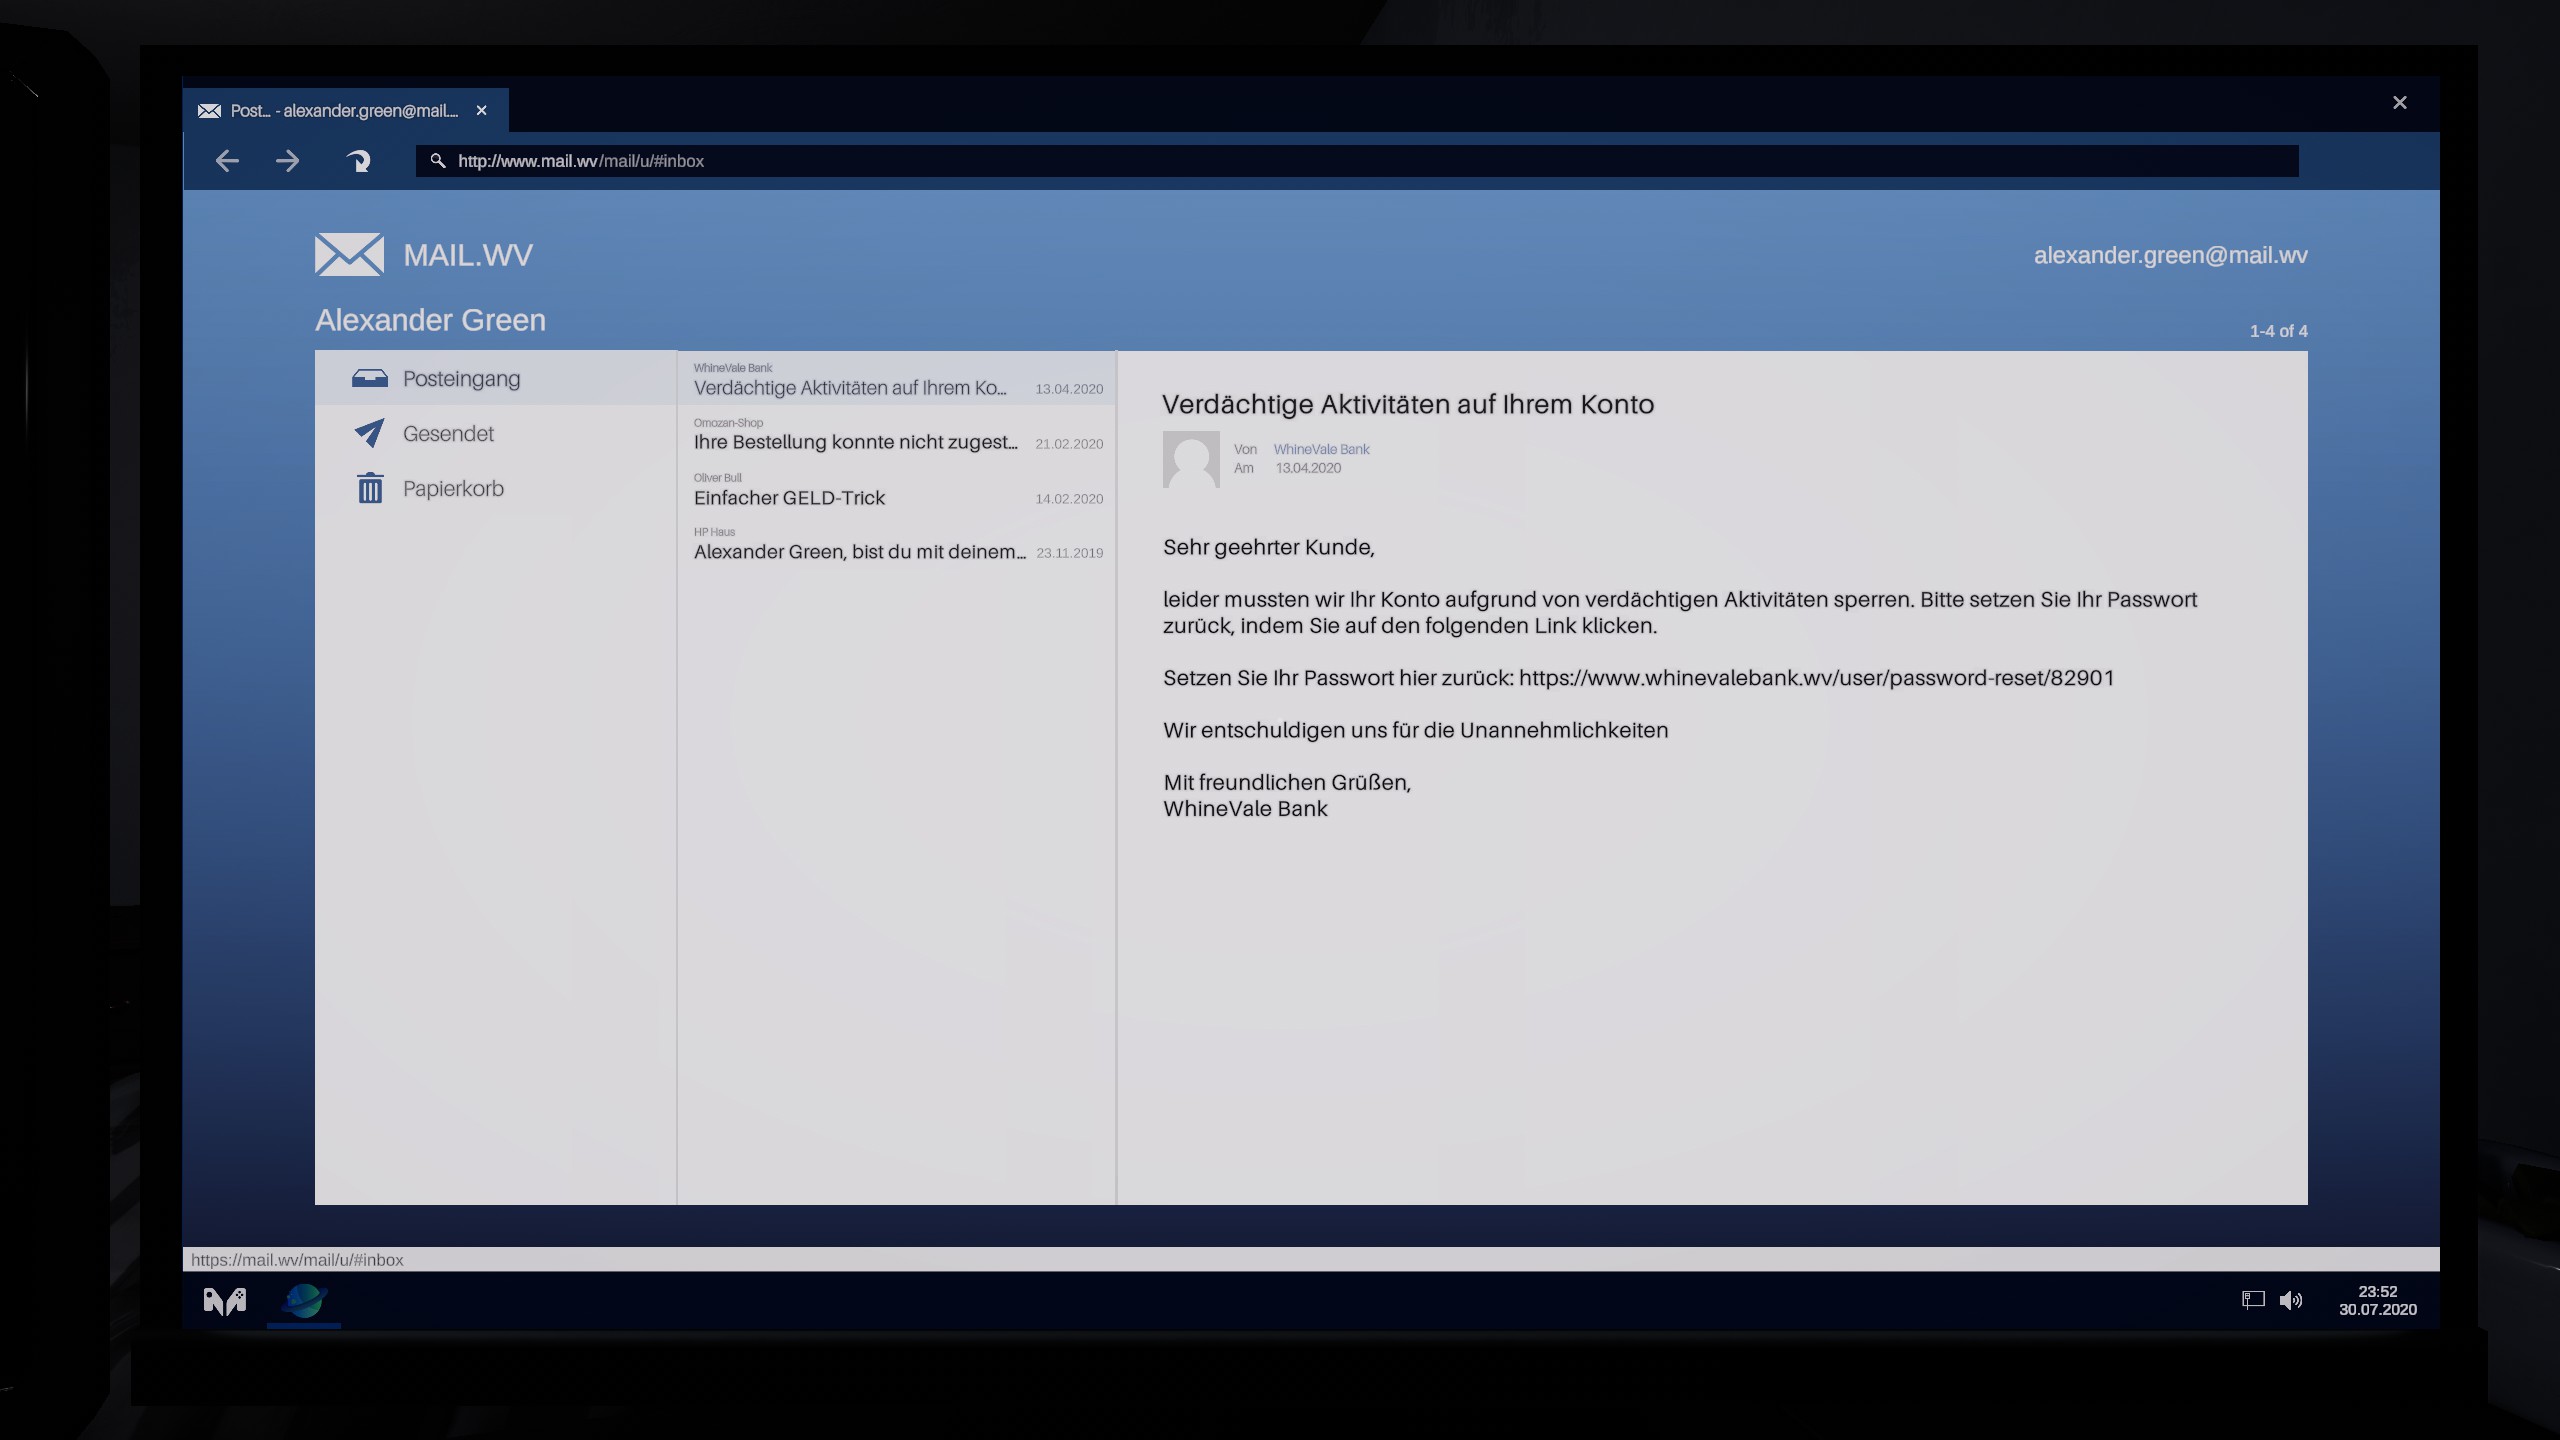Viewport: 2560px width, 1440px height.
Task: Open the Omozan-Shop Bestellung email
Action: (897, 434)
